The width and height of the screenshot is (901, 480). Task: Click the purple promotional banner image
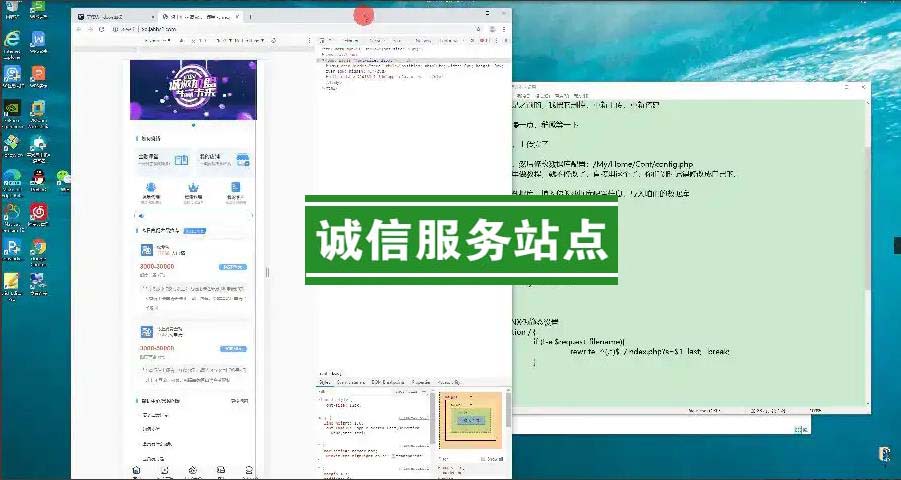click(x=193, y=90)
